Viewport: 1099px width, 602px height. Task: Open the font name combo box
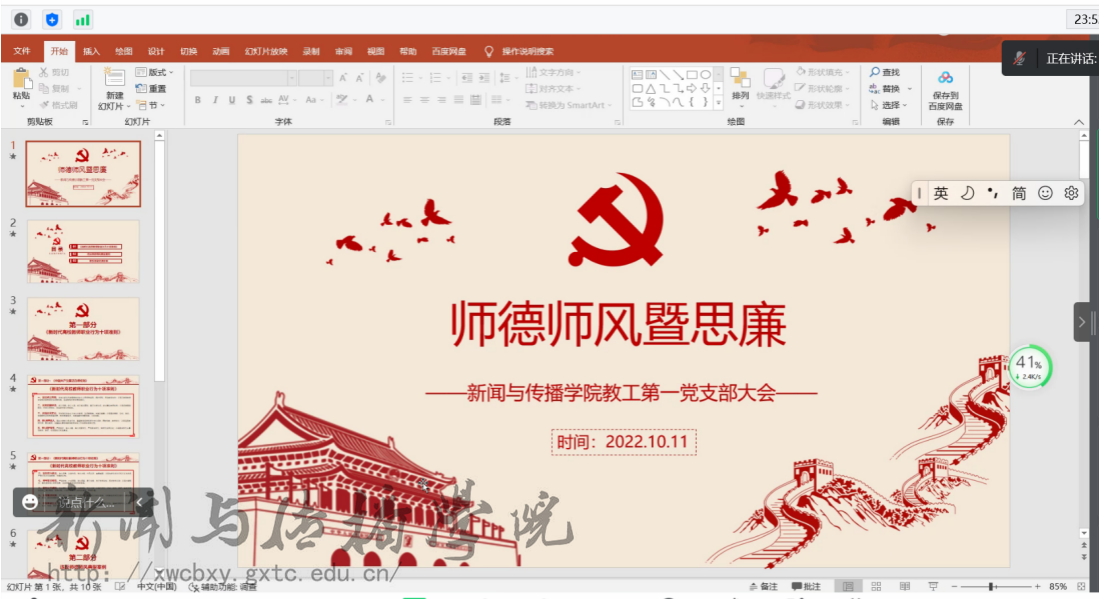pos(243,78)
